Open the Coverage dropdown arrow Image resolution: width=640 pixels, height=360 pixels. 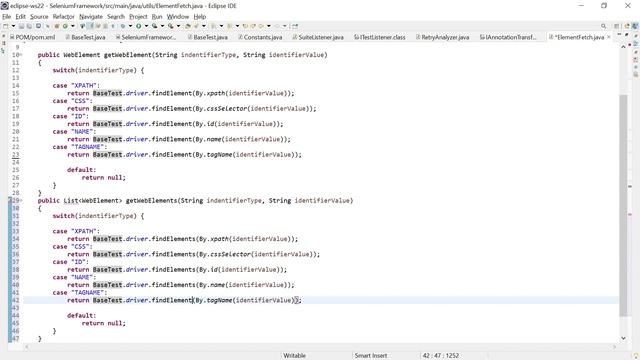tap(162, 26)
